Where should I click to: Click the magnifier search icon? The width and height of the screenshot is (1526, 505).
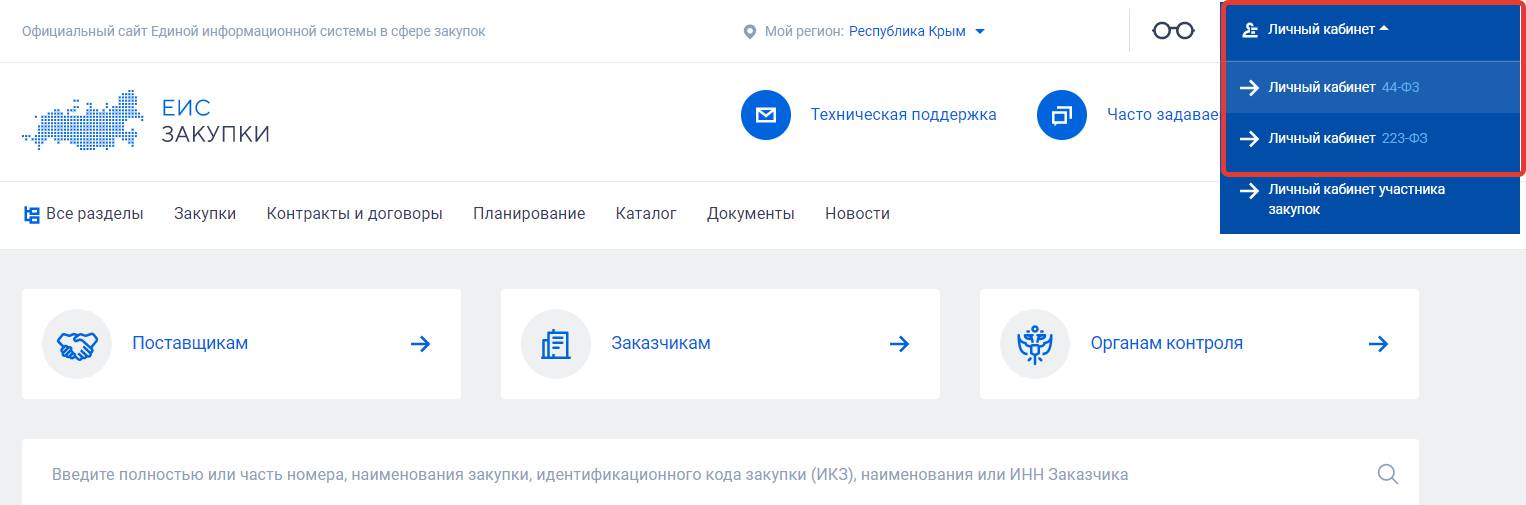pos(1388,474)
